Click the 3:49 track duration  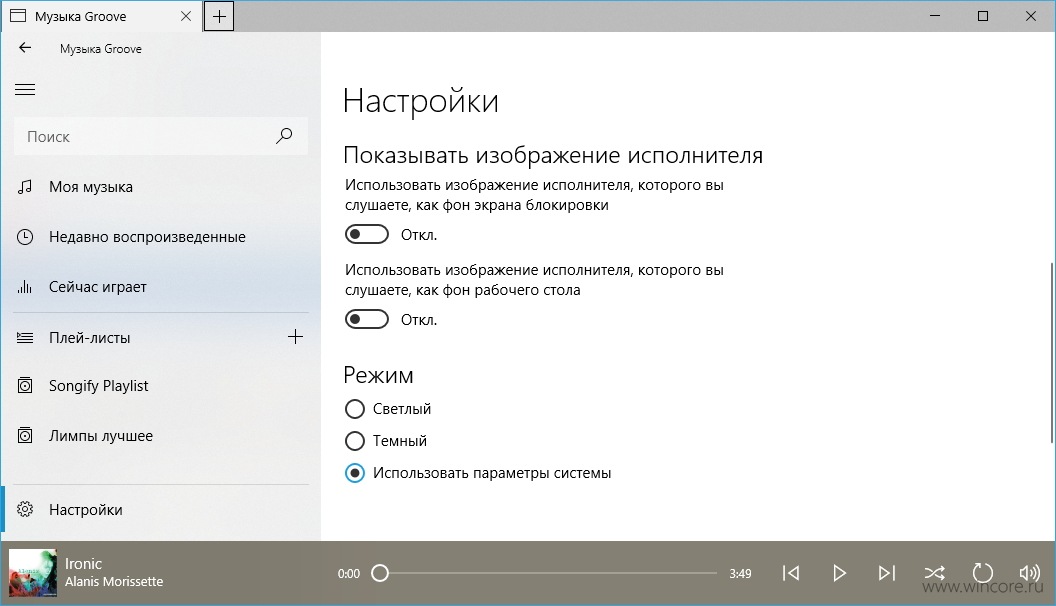(740, 574)
